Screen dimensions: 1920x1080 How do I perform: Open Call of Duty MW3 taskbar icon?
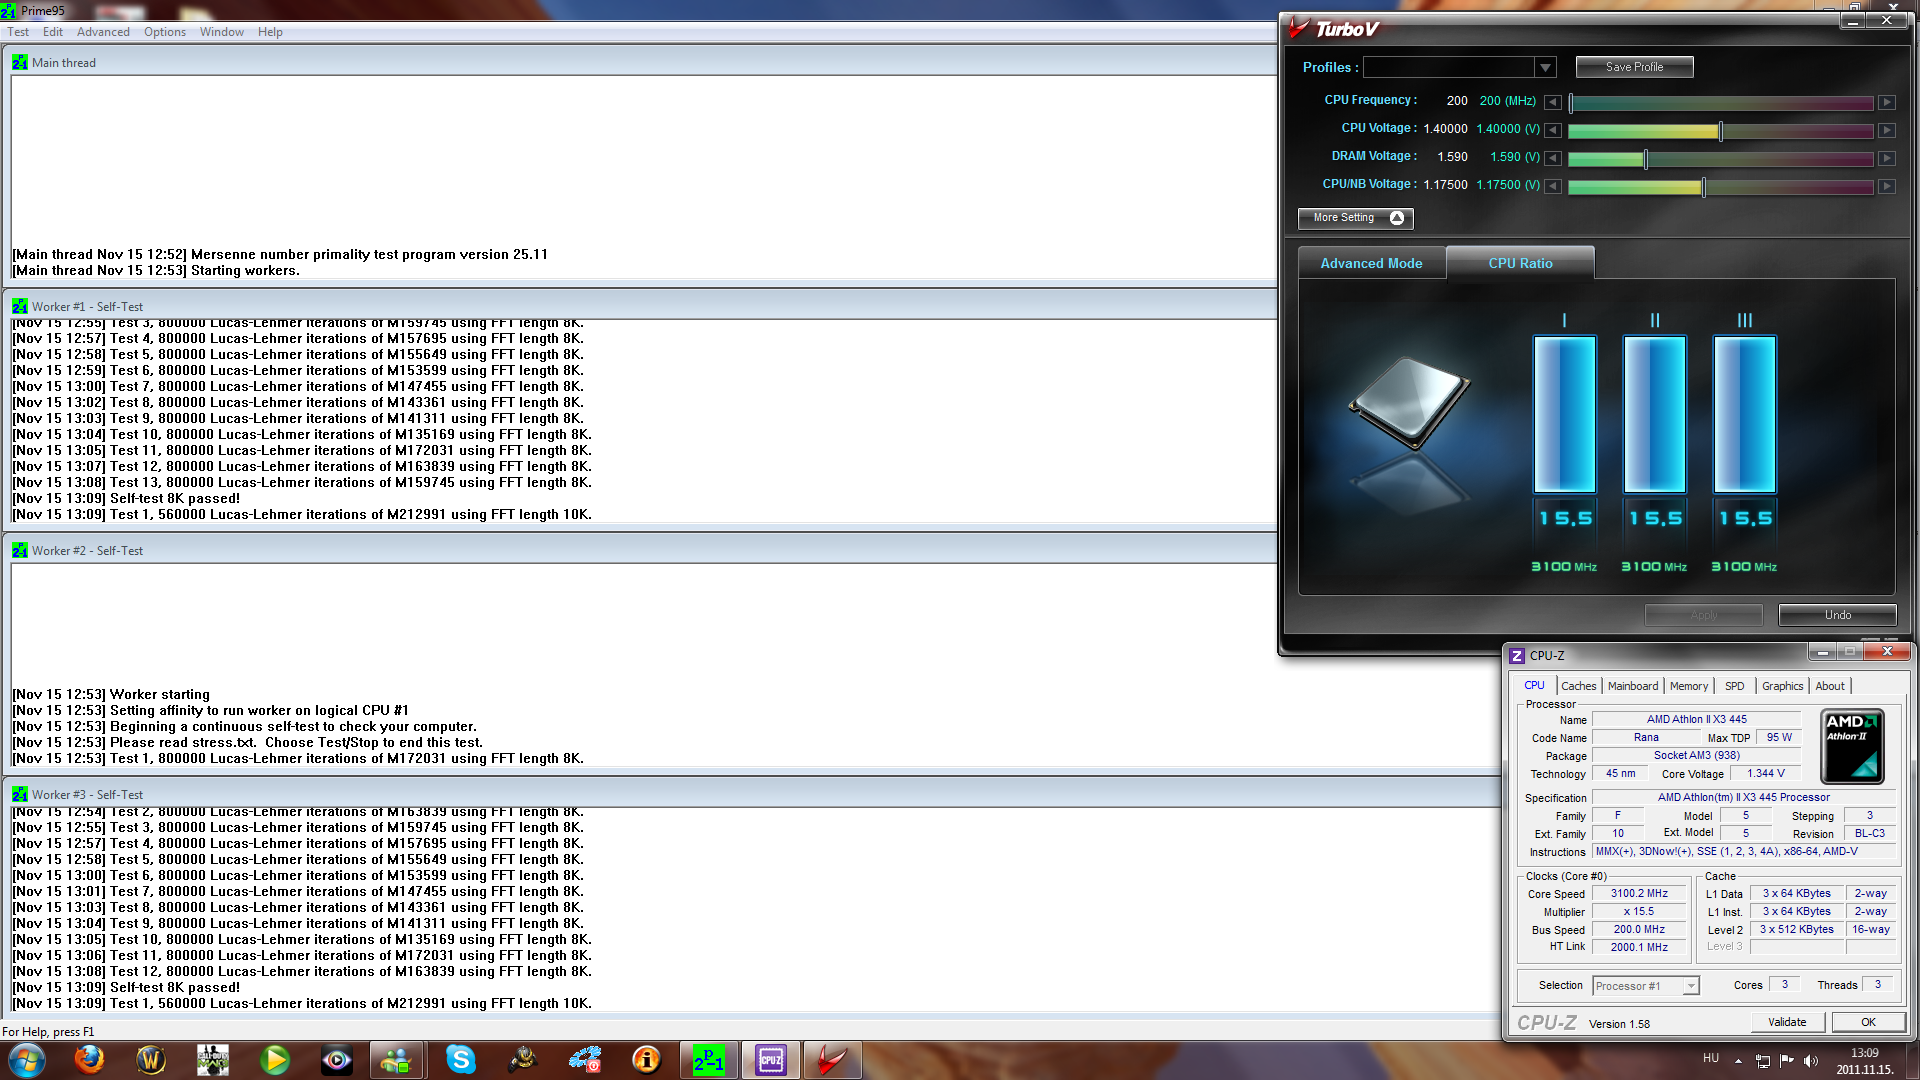(213, 1059)
